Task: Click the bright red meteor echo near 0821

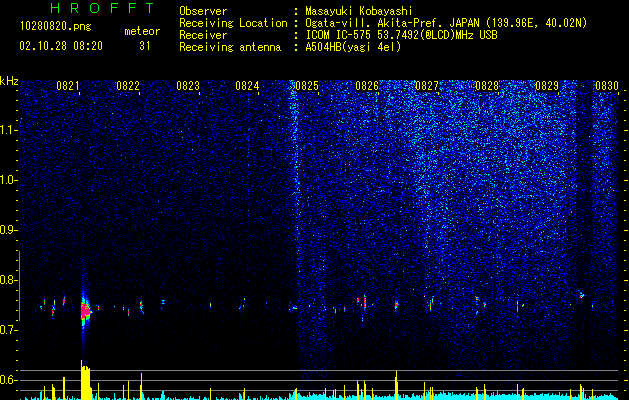Action: point(85,311)
